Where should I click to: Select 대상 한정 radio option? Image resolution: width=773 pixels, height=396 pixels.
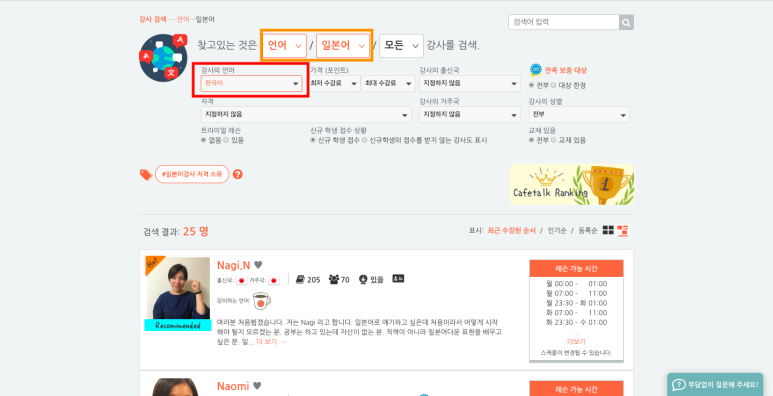pyautogui.click(x=553, y=85)
